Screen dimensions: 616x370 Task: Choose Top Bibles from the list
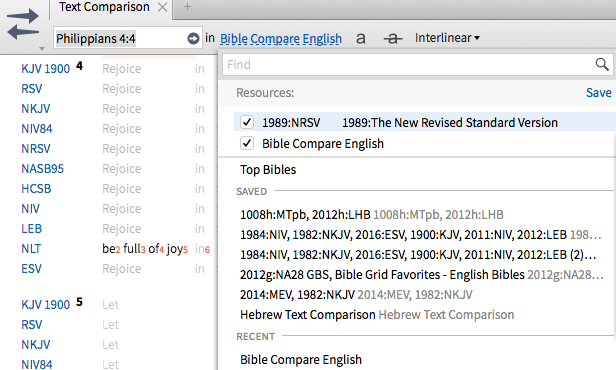(268, 170)
